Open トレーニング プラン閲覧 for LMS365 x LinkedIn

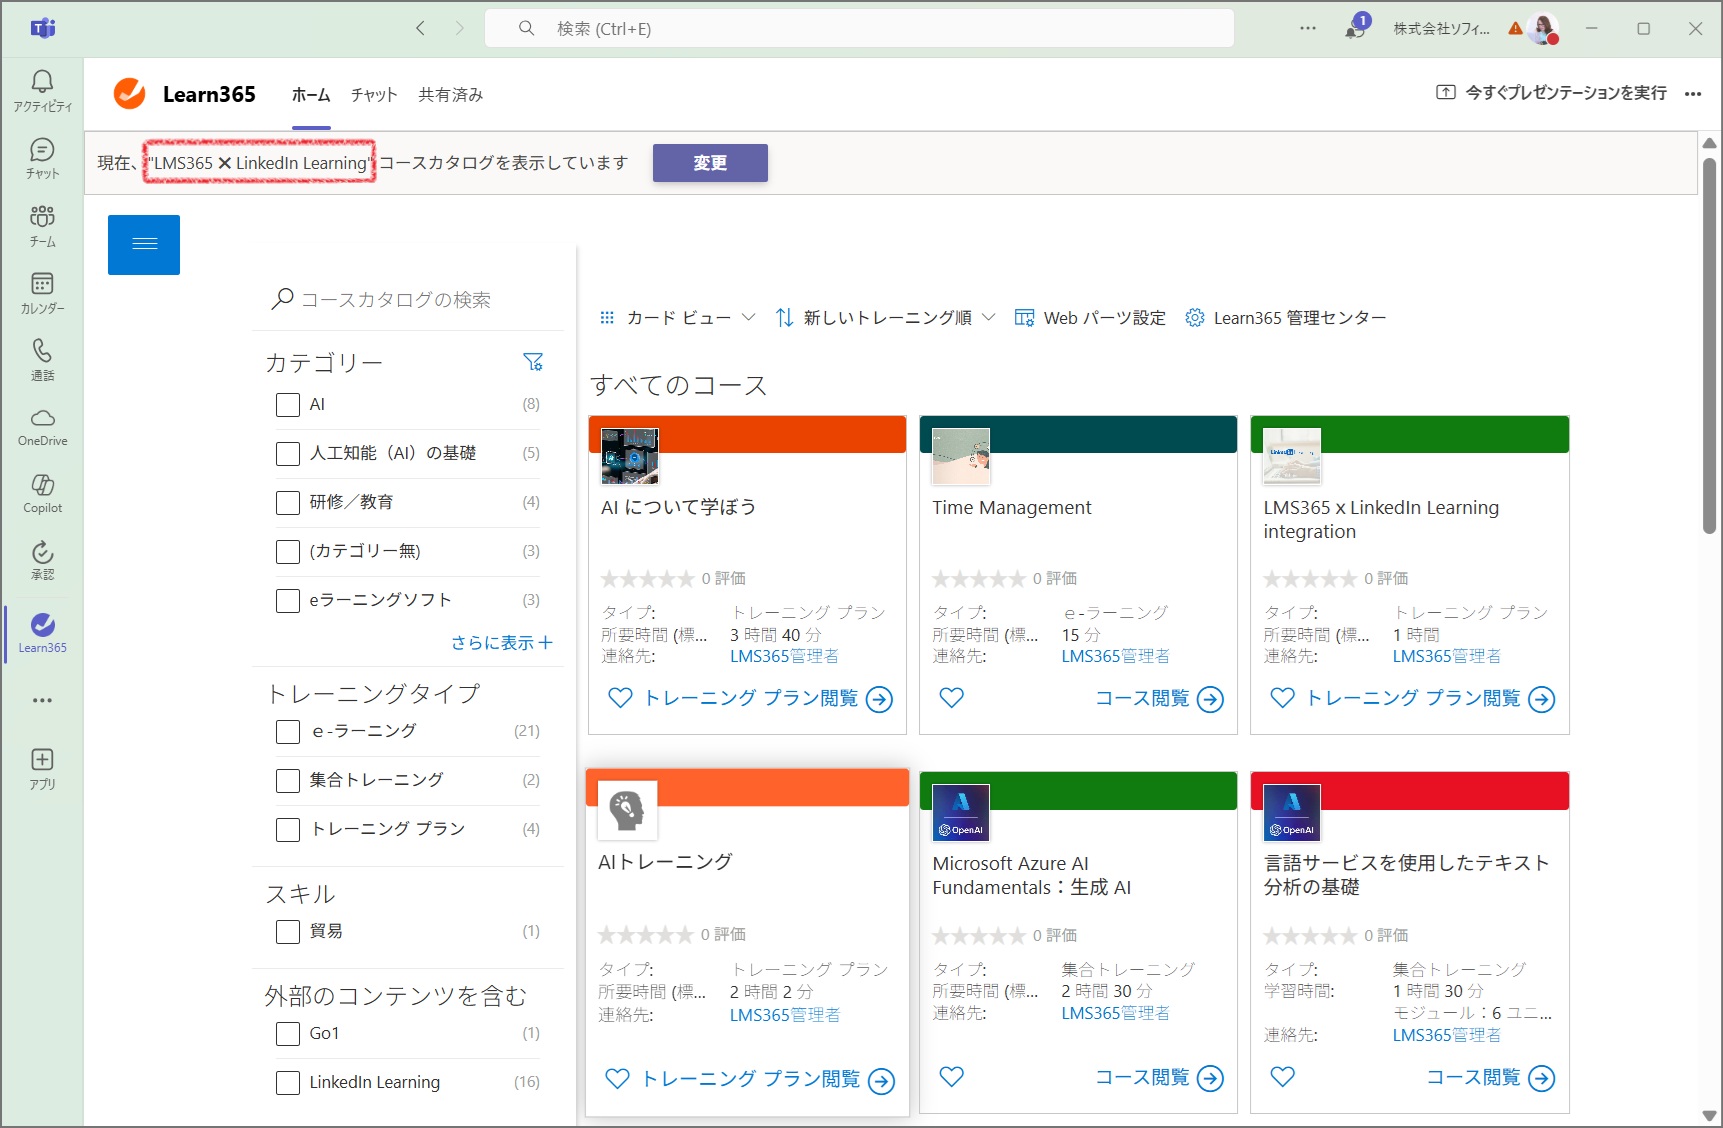[x=1431, y=698]
